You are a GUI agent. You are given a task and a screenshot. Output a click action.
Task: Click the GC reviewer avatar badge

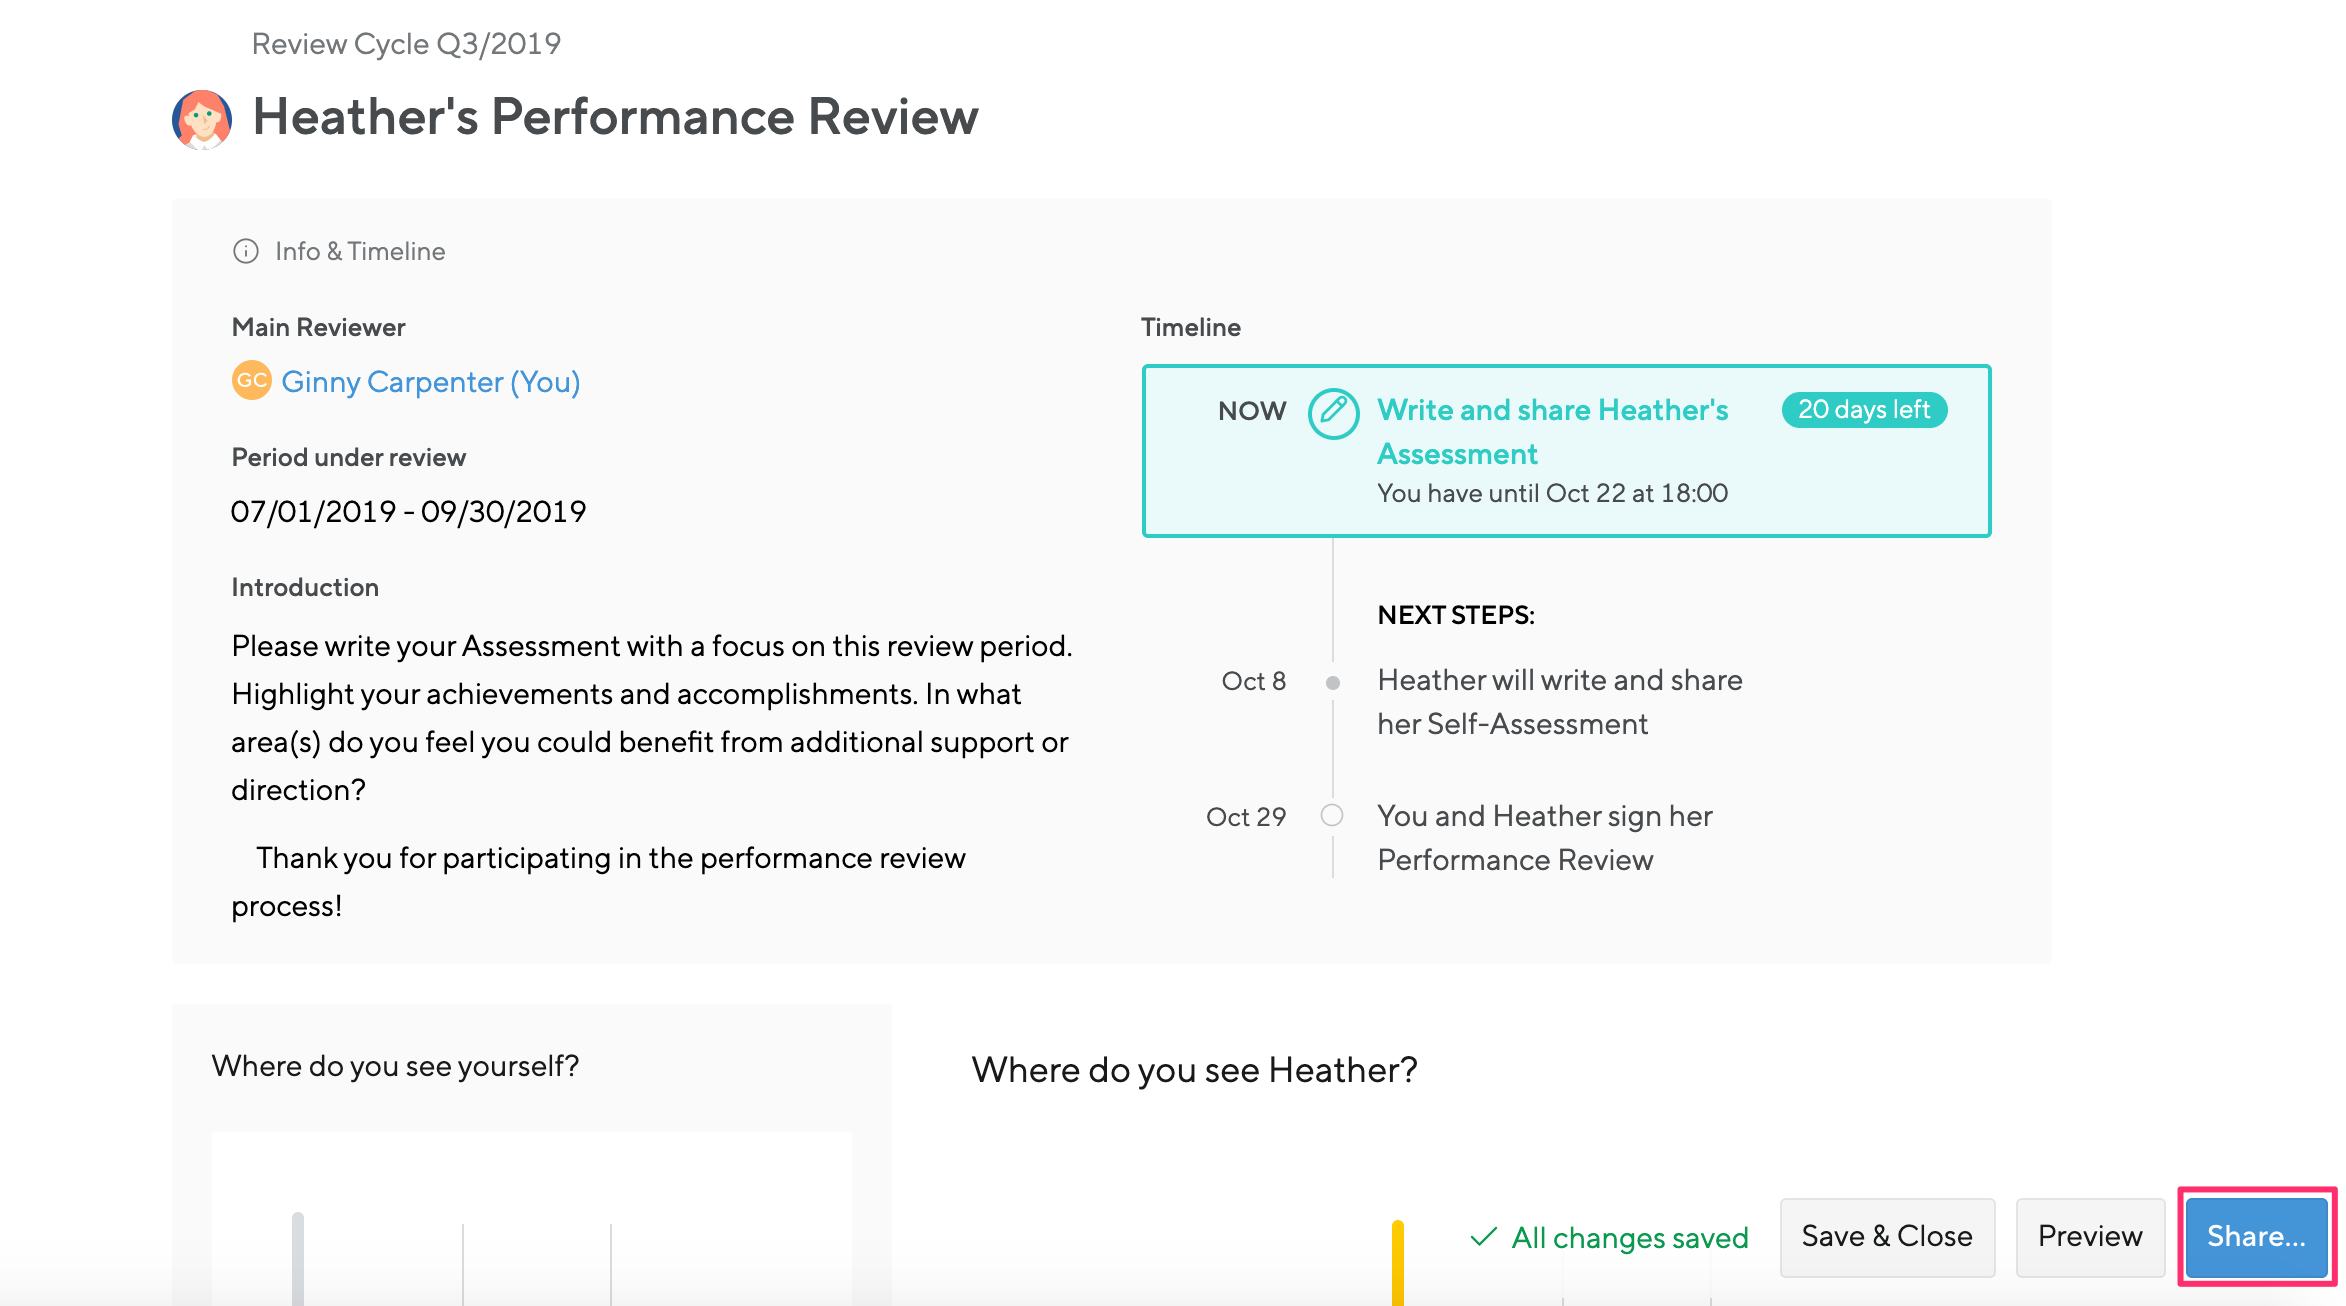click(x=252, y=380)
